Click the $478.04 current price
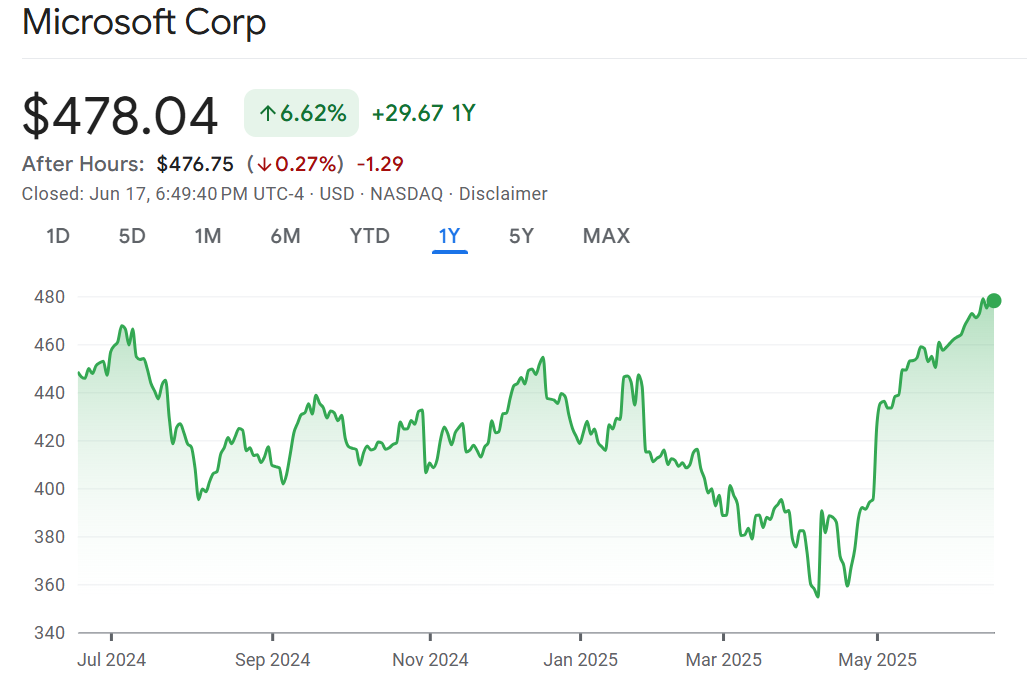Screen dimensions: 1027x691 tap(120, 115)
